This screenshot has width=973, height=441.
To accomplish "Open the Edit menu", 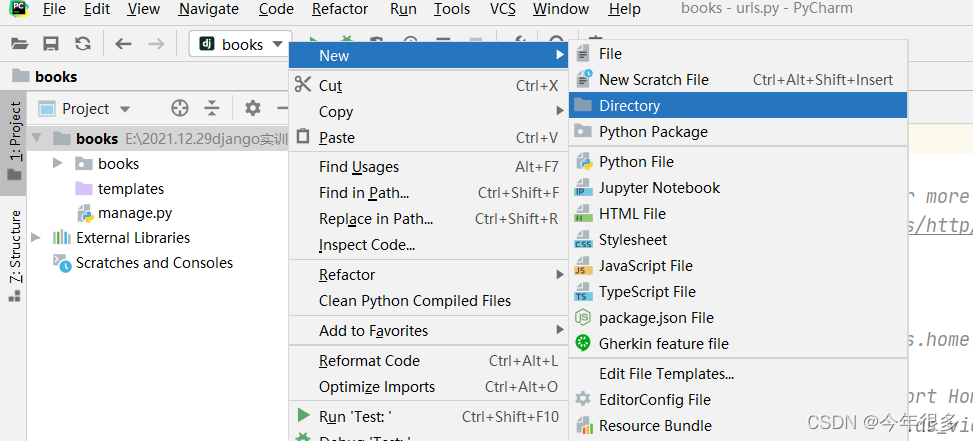I will click(97, 9).
